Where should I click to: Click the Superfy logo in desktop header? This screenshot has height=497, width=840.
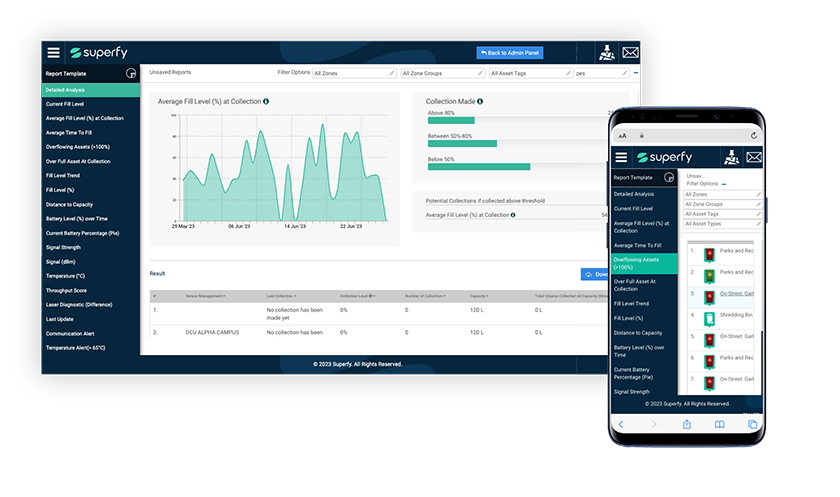pyautogui.click(x=99, y=52)
